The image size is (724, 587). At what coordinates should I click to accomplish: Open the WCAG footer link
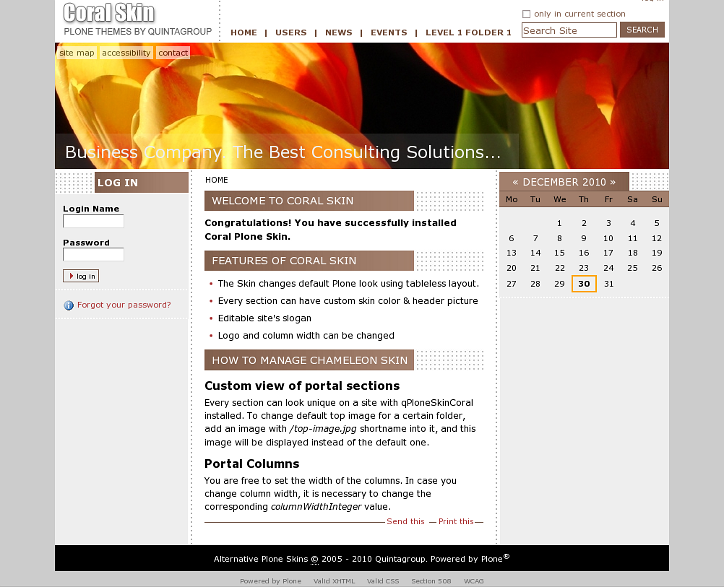tap(473, 581)
